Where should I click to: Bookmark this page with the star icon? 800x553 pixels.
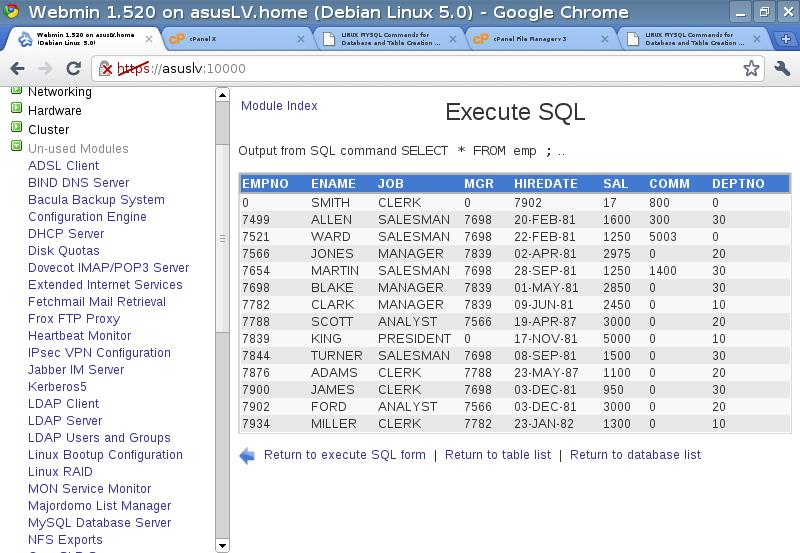pos(751,69)
